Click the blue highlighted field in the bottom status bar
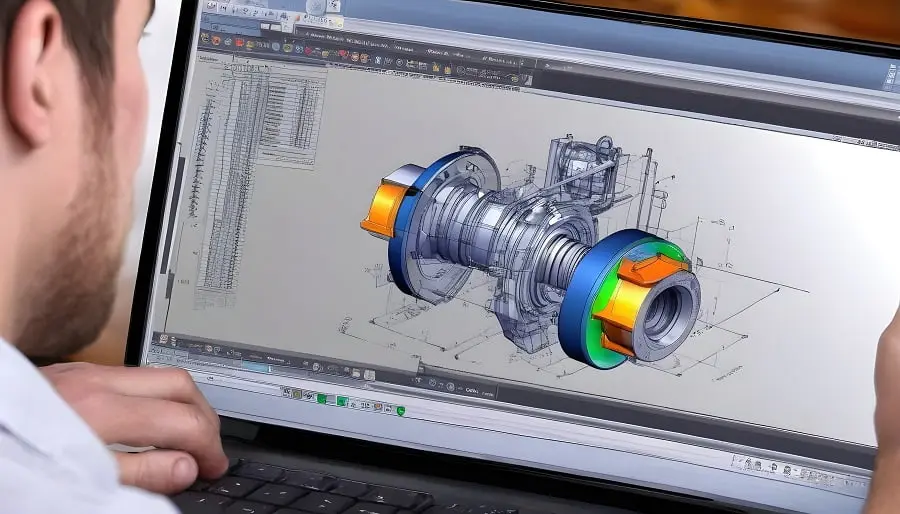The image size is (900, 514). [256, 365]
